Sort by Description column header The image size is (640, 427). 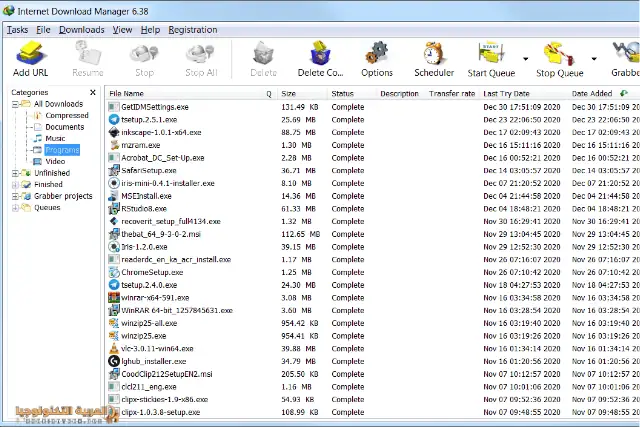(x=400, y=93)
